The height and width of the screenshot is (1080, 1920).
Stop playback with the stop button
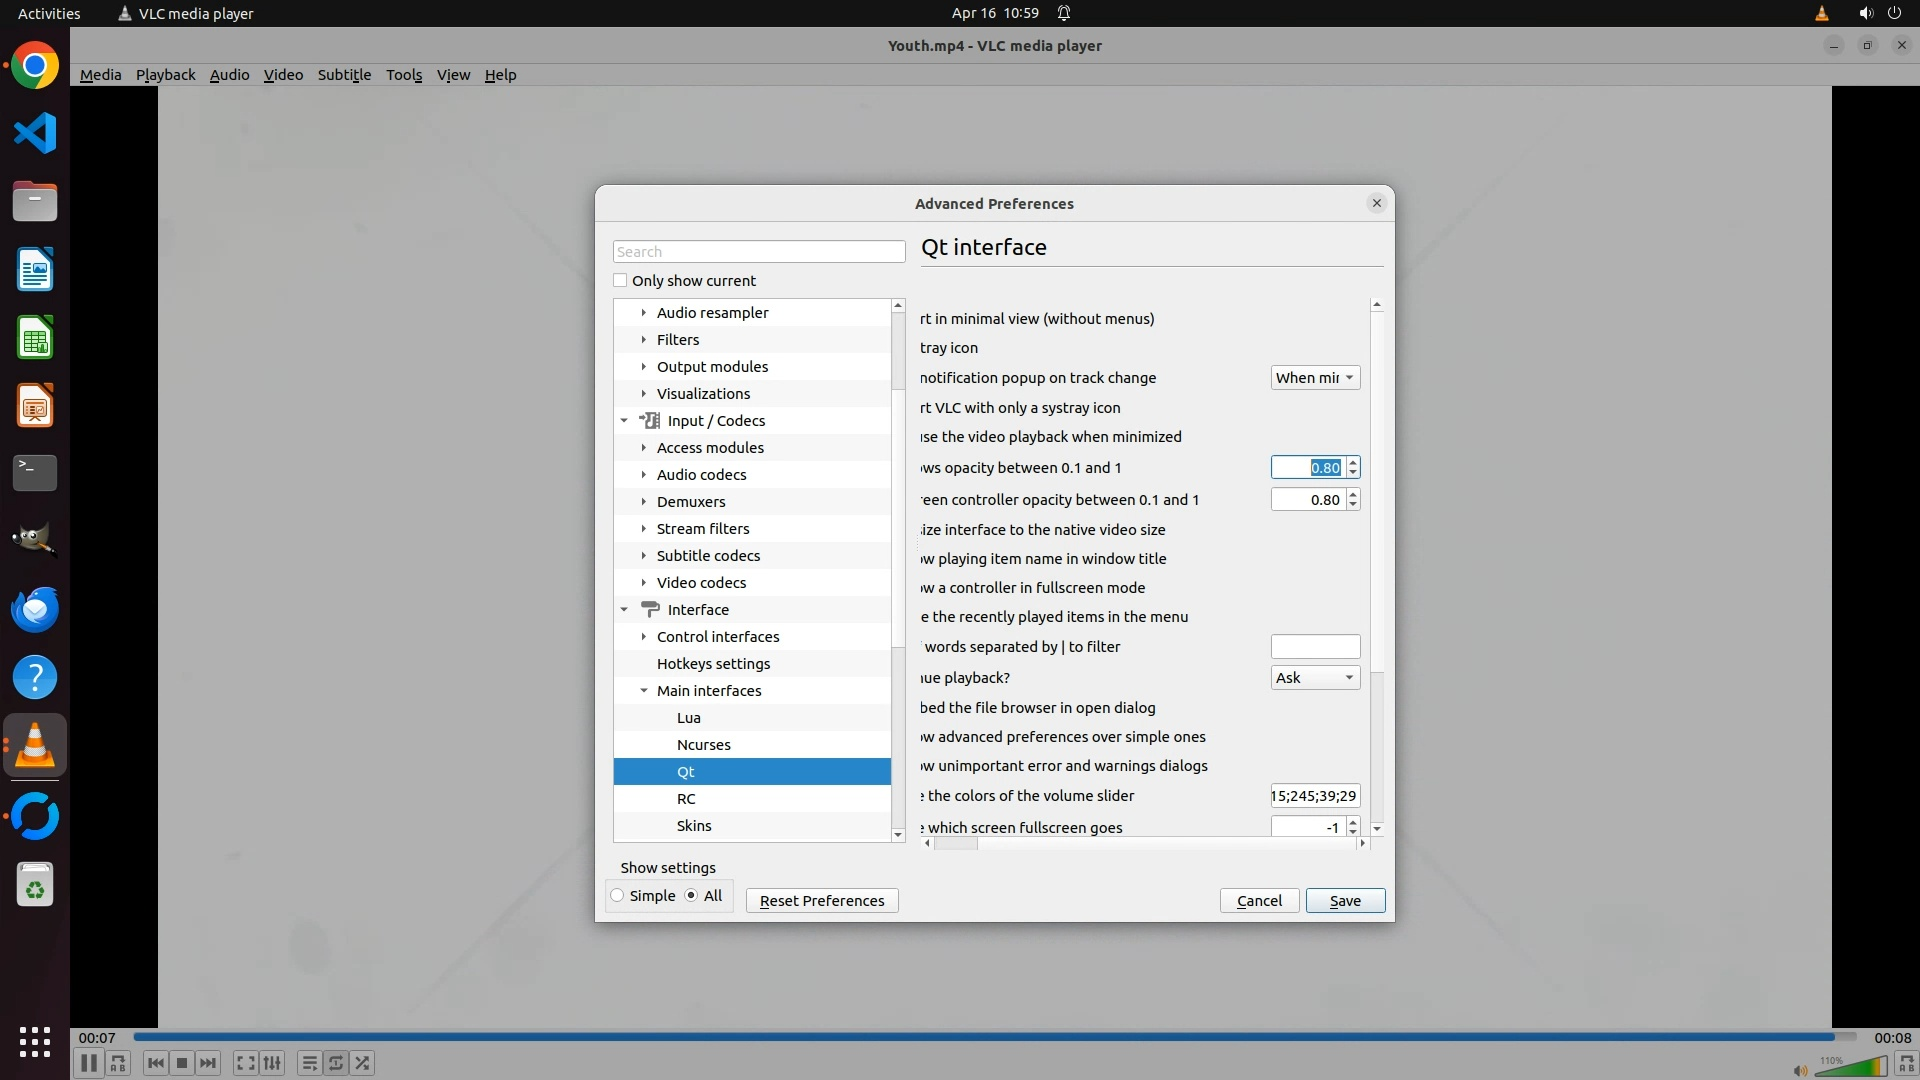182,1063
